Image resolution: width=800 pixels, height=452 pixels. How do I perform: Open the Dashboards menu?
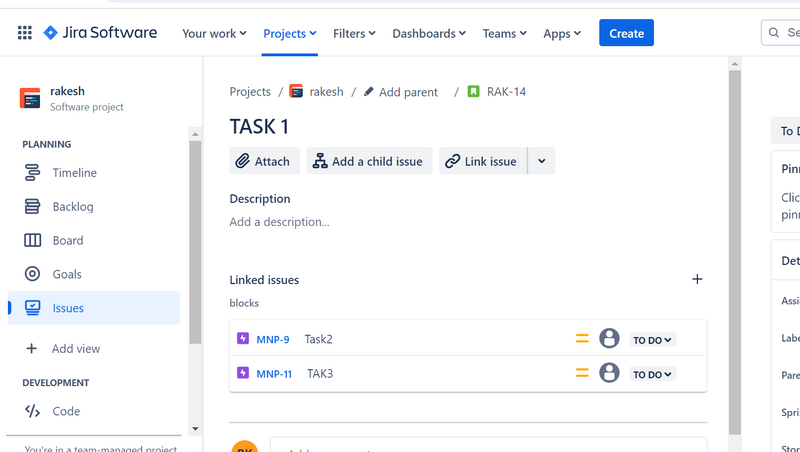coord(429,33)
